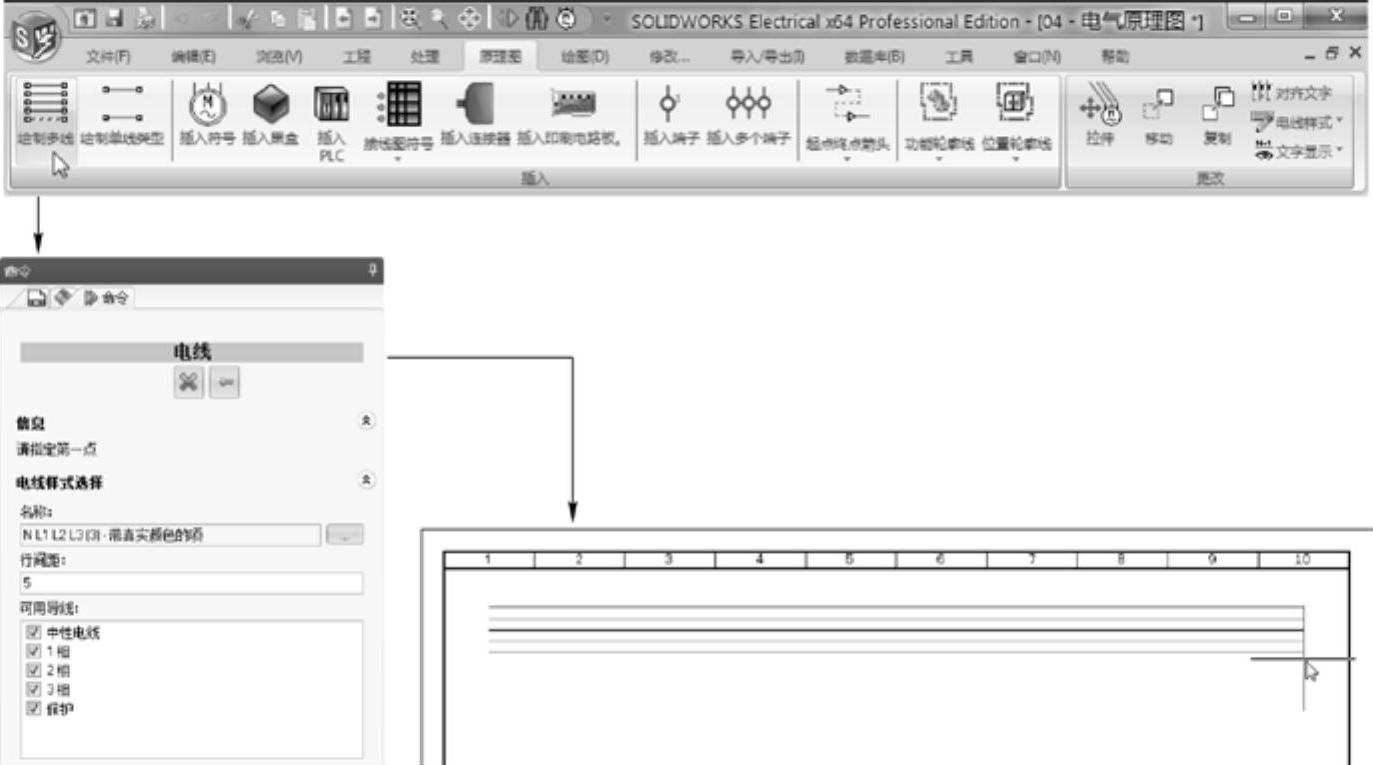The height and width of the screenshot is (765, 1373).
Task: Open the 帮助 help tab
Action: 1113,56
